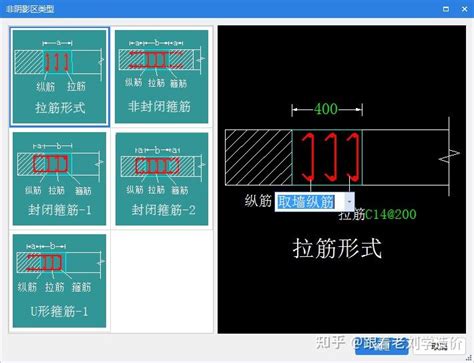Maximize the 非阴影区类型 dialog
This screenshot has width=474, height=363.
446,9
